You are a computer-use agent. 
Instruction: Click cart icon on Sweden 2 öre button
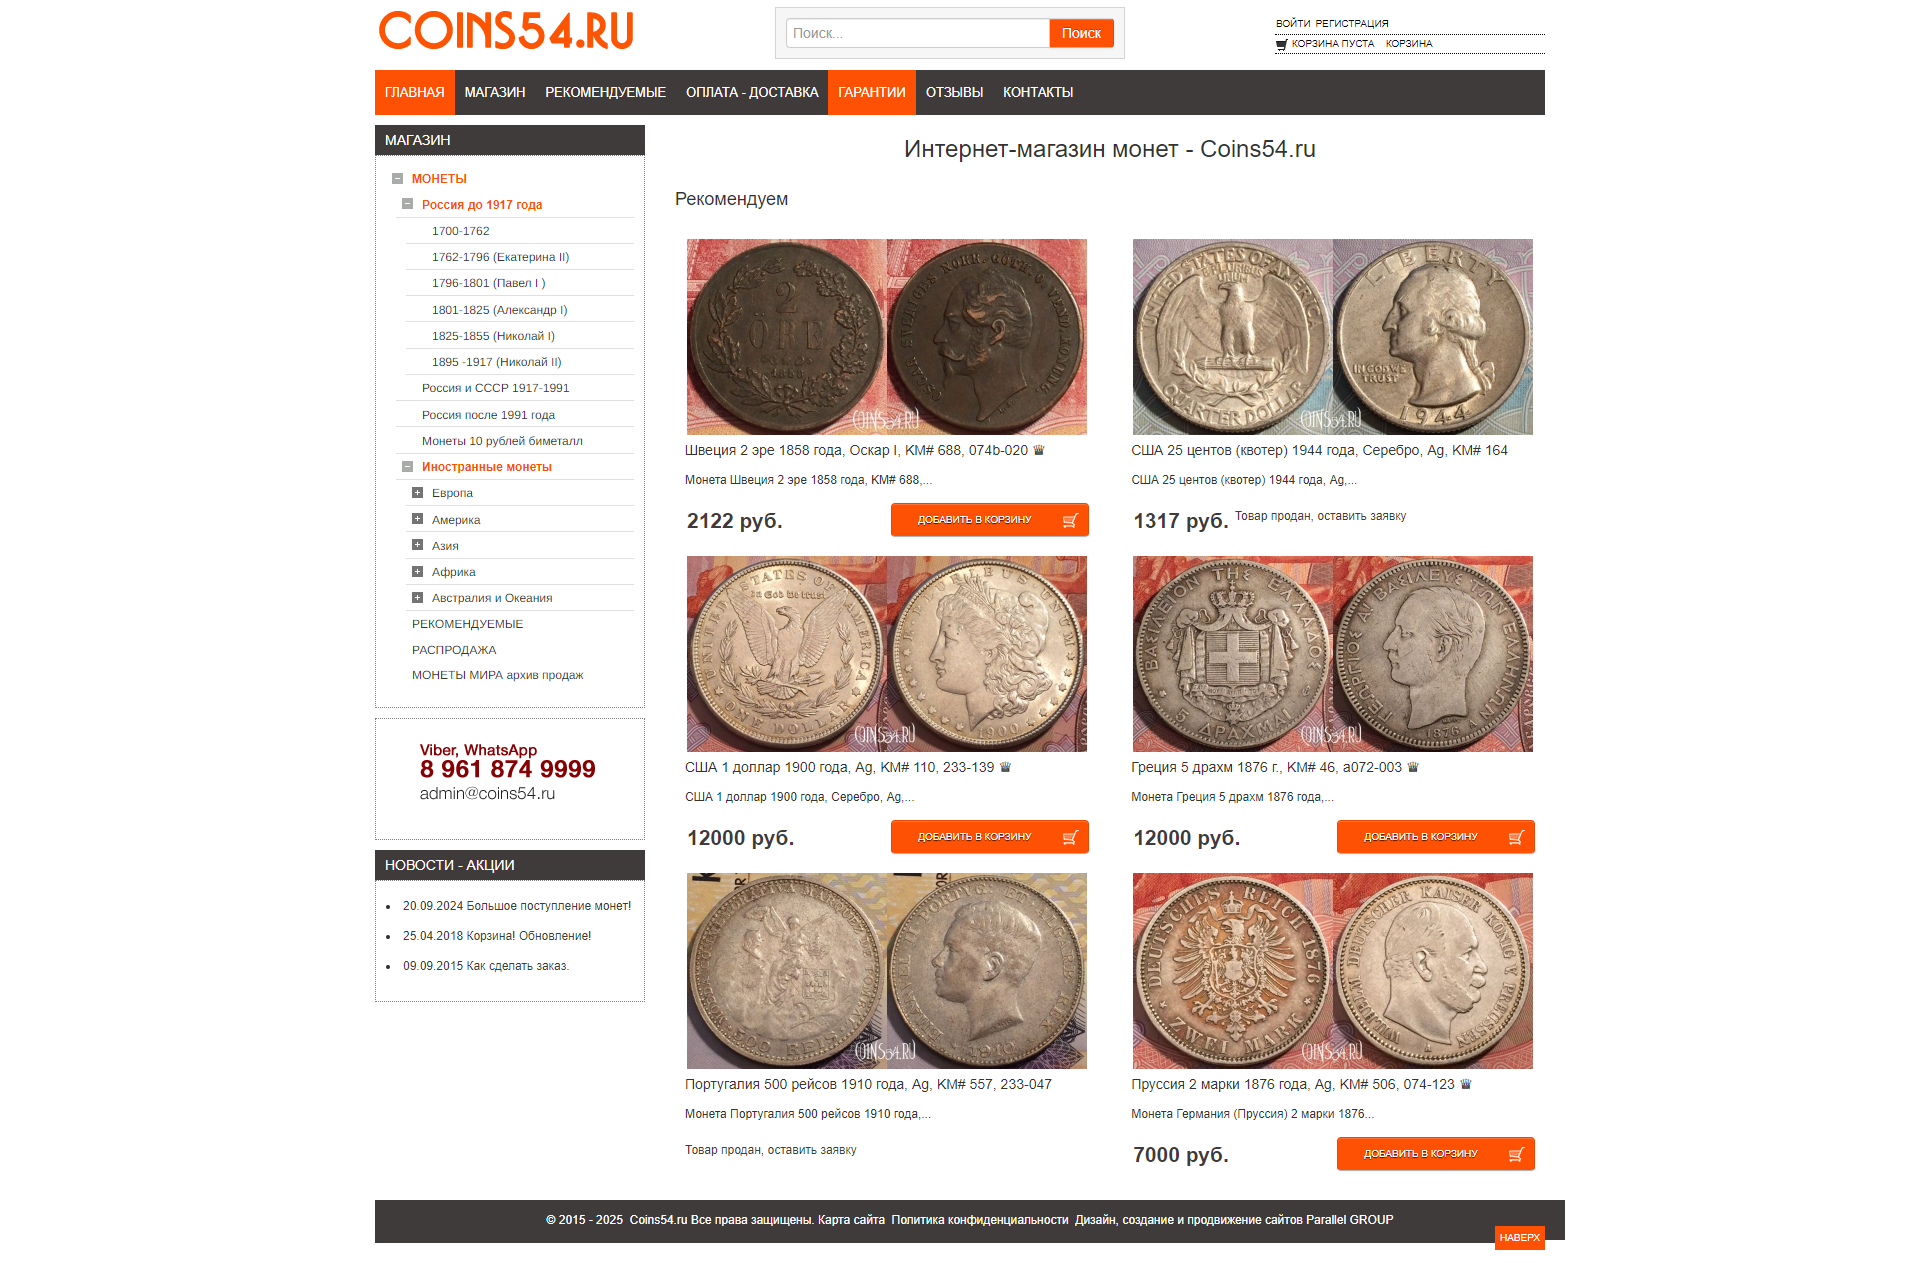coord(1070,520)
